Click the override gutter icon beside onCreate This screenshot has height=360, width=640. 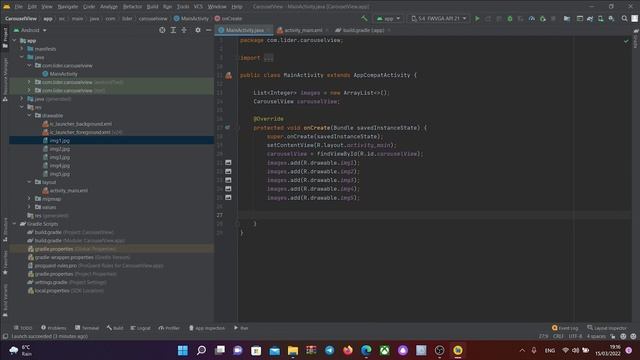(x=227, y=128)
